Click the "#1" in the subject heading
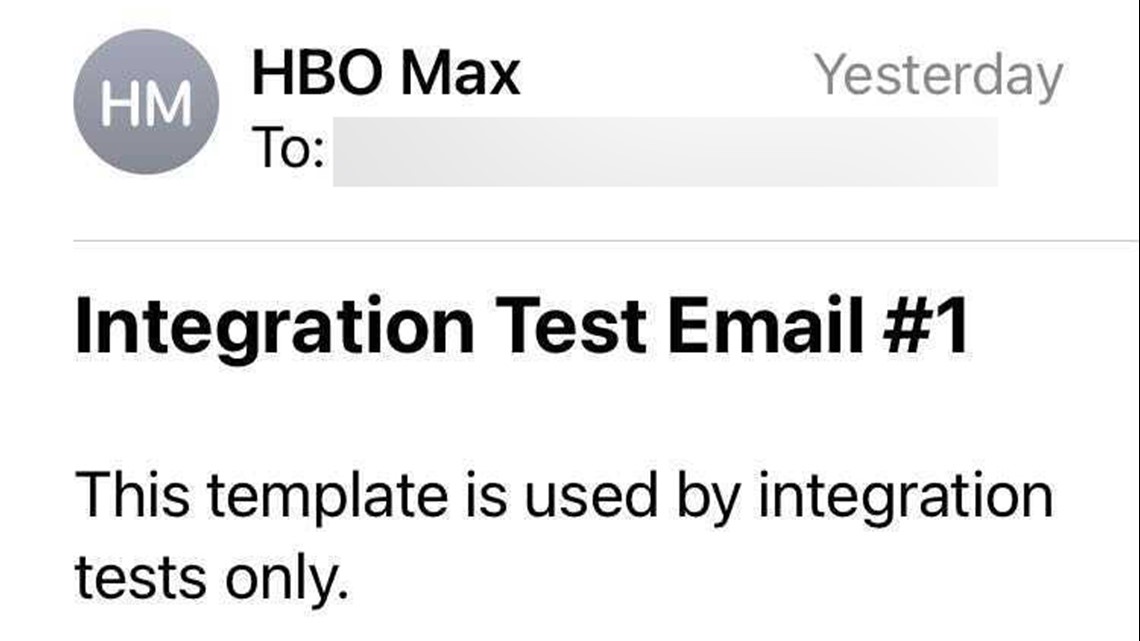This screenshot has height=641, width=1140. 926,324
